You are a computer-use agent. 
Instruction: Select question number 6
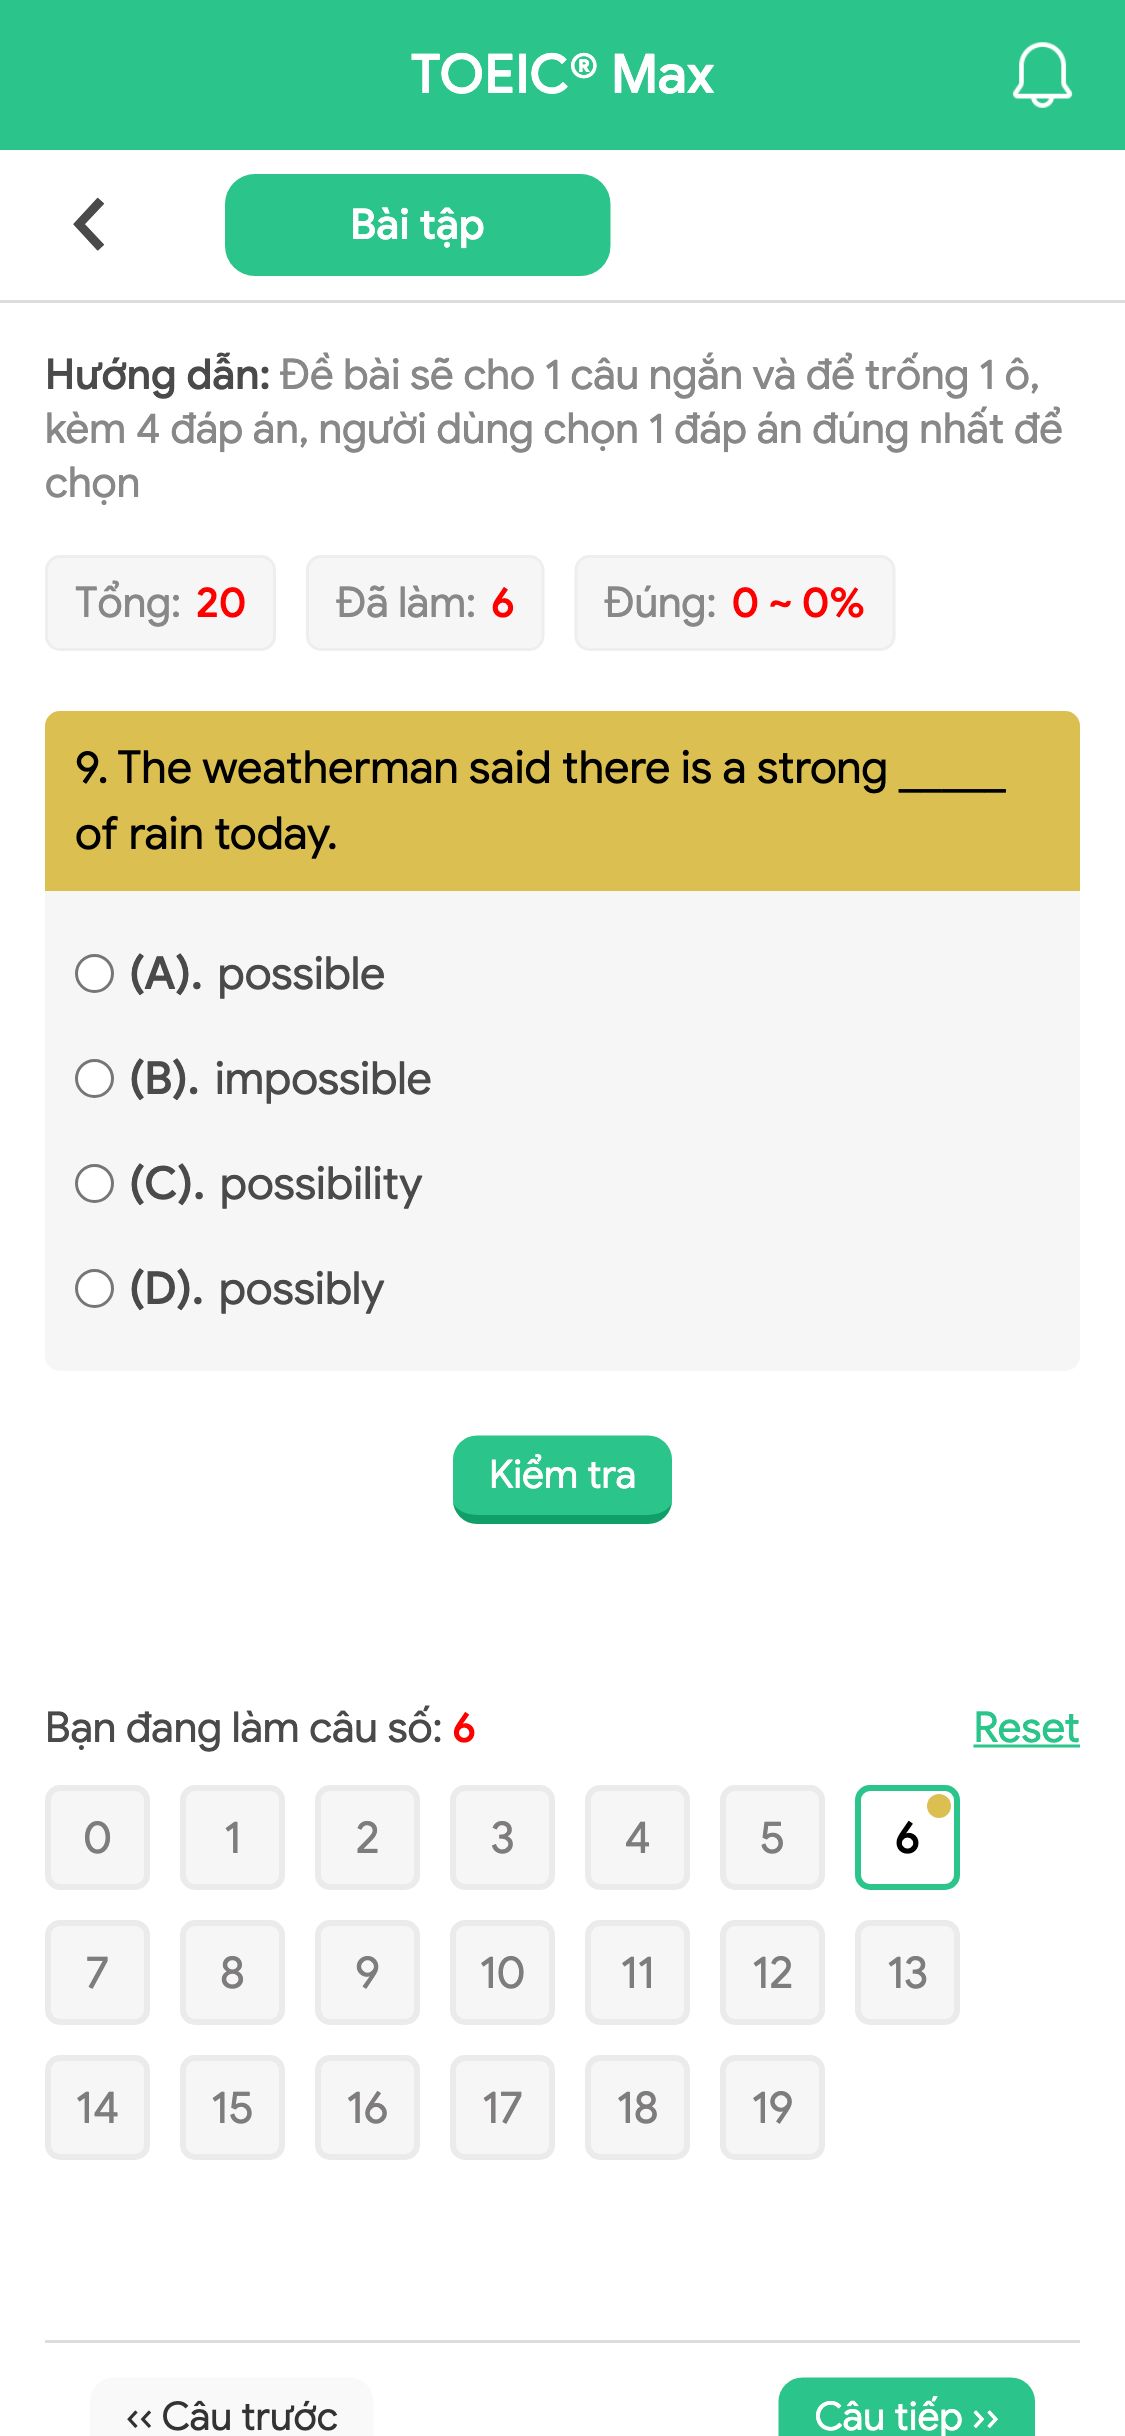click(907, 1837)
